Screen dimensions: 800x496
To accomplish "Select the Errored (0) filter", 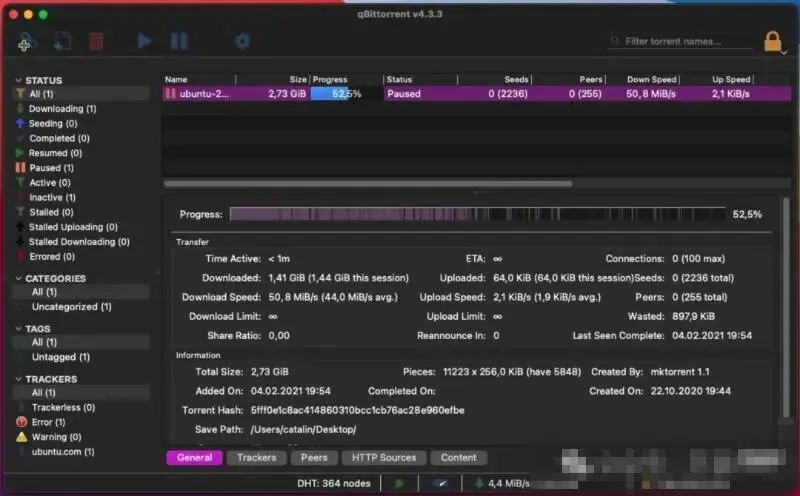I will (x=82, y=257).
